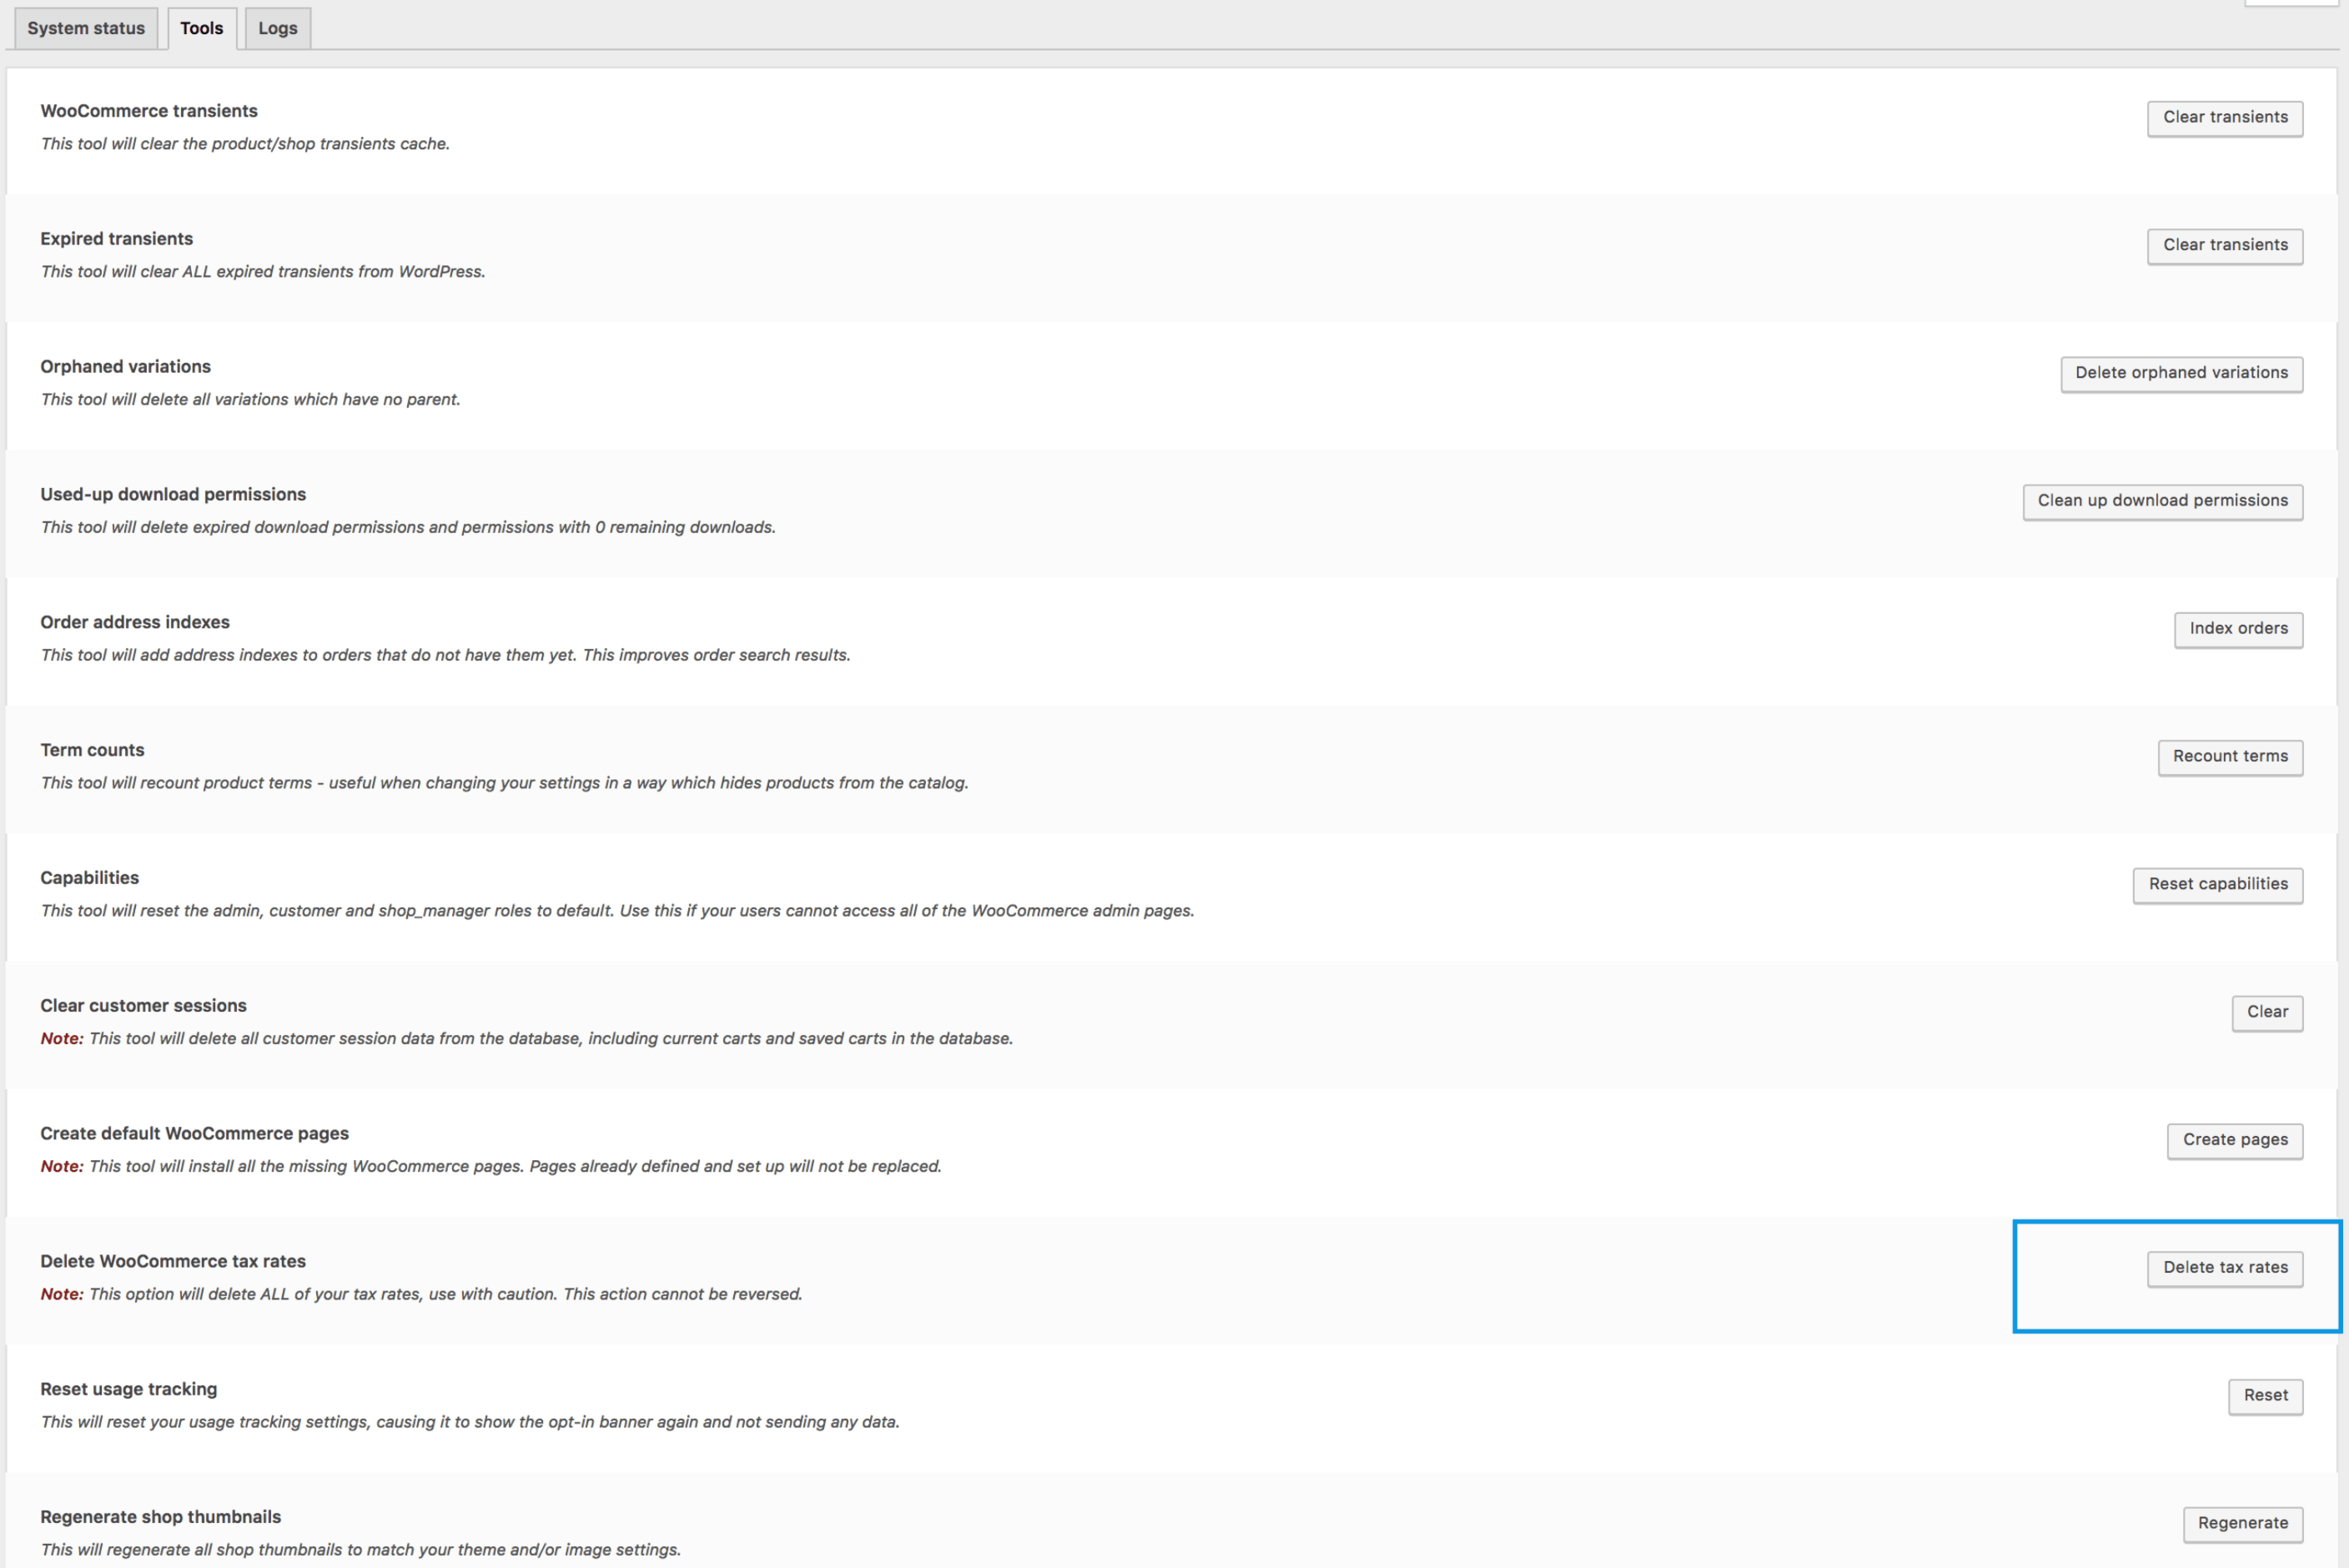The image size is (2349, 1568).
Task: Regenerate all shop thumbnails
Action: [x=2243, y=1524]
